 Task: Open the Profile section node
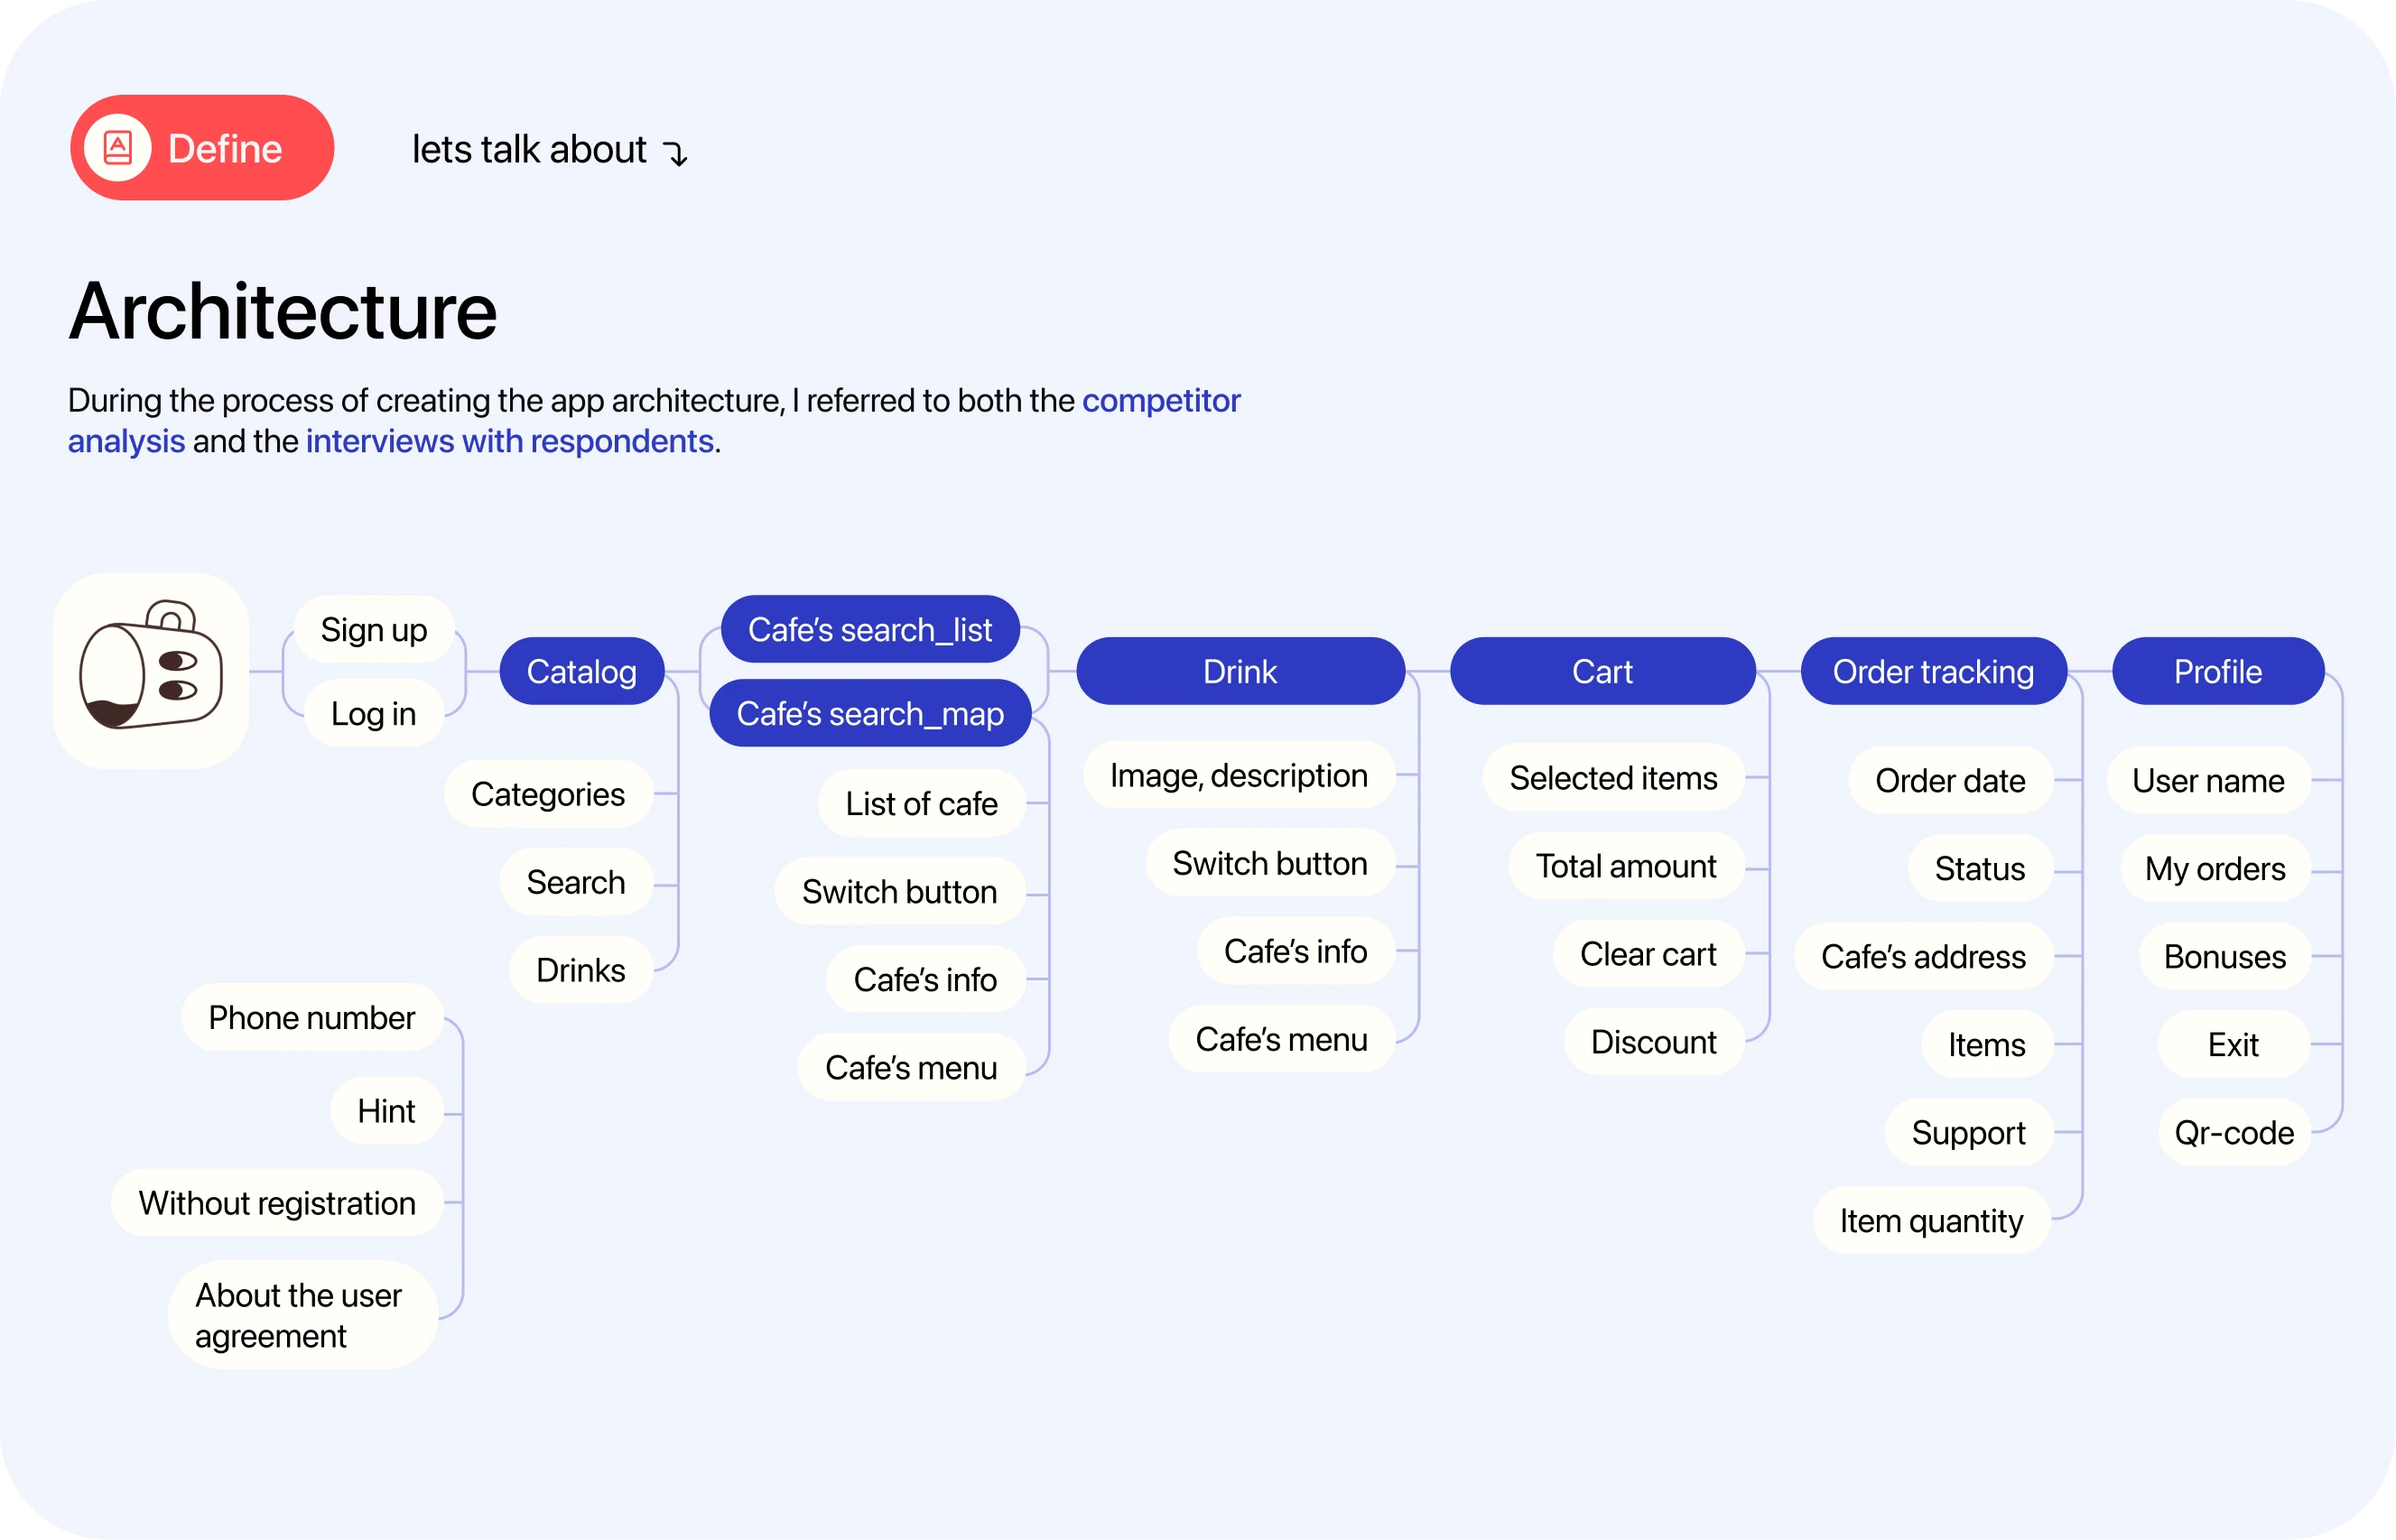coord(2217,671)
